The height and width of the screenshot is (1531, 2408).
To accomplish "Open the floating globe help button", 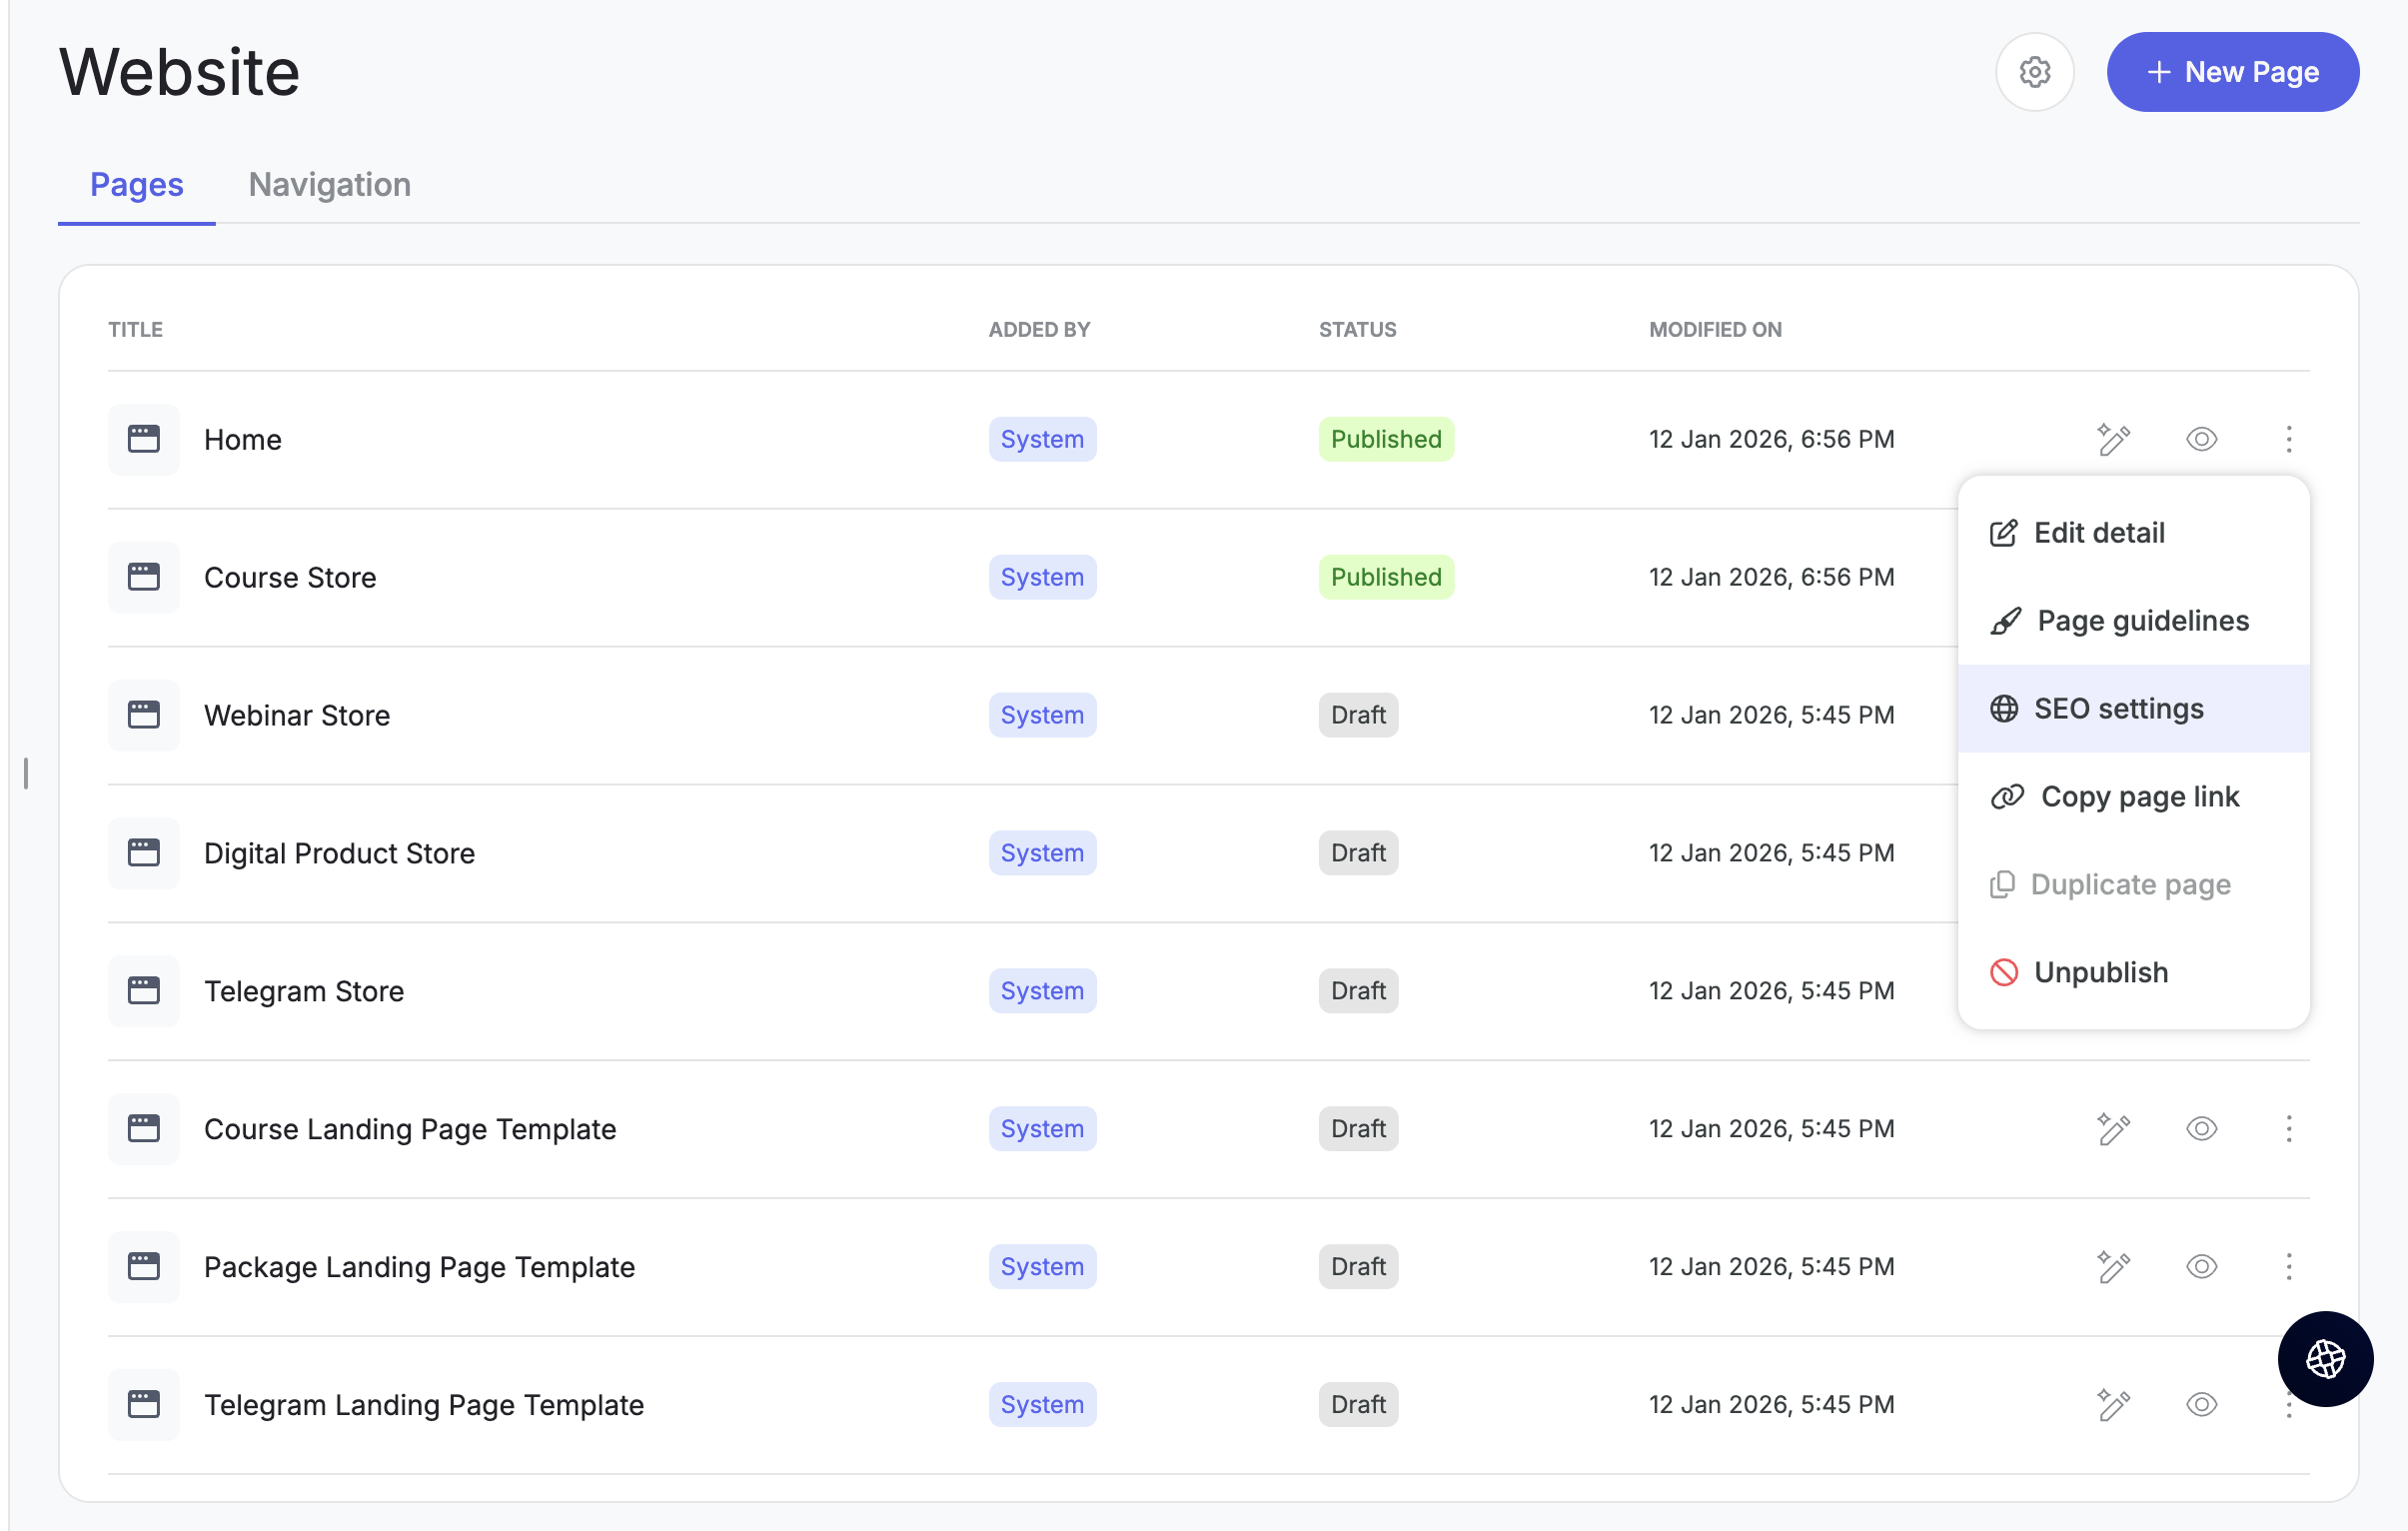I will point(2325,1359).
